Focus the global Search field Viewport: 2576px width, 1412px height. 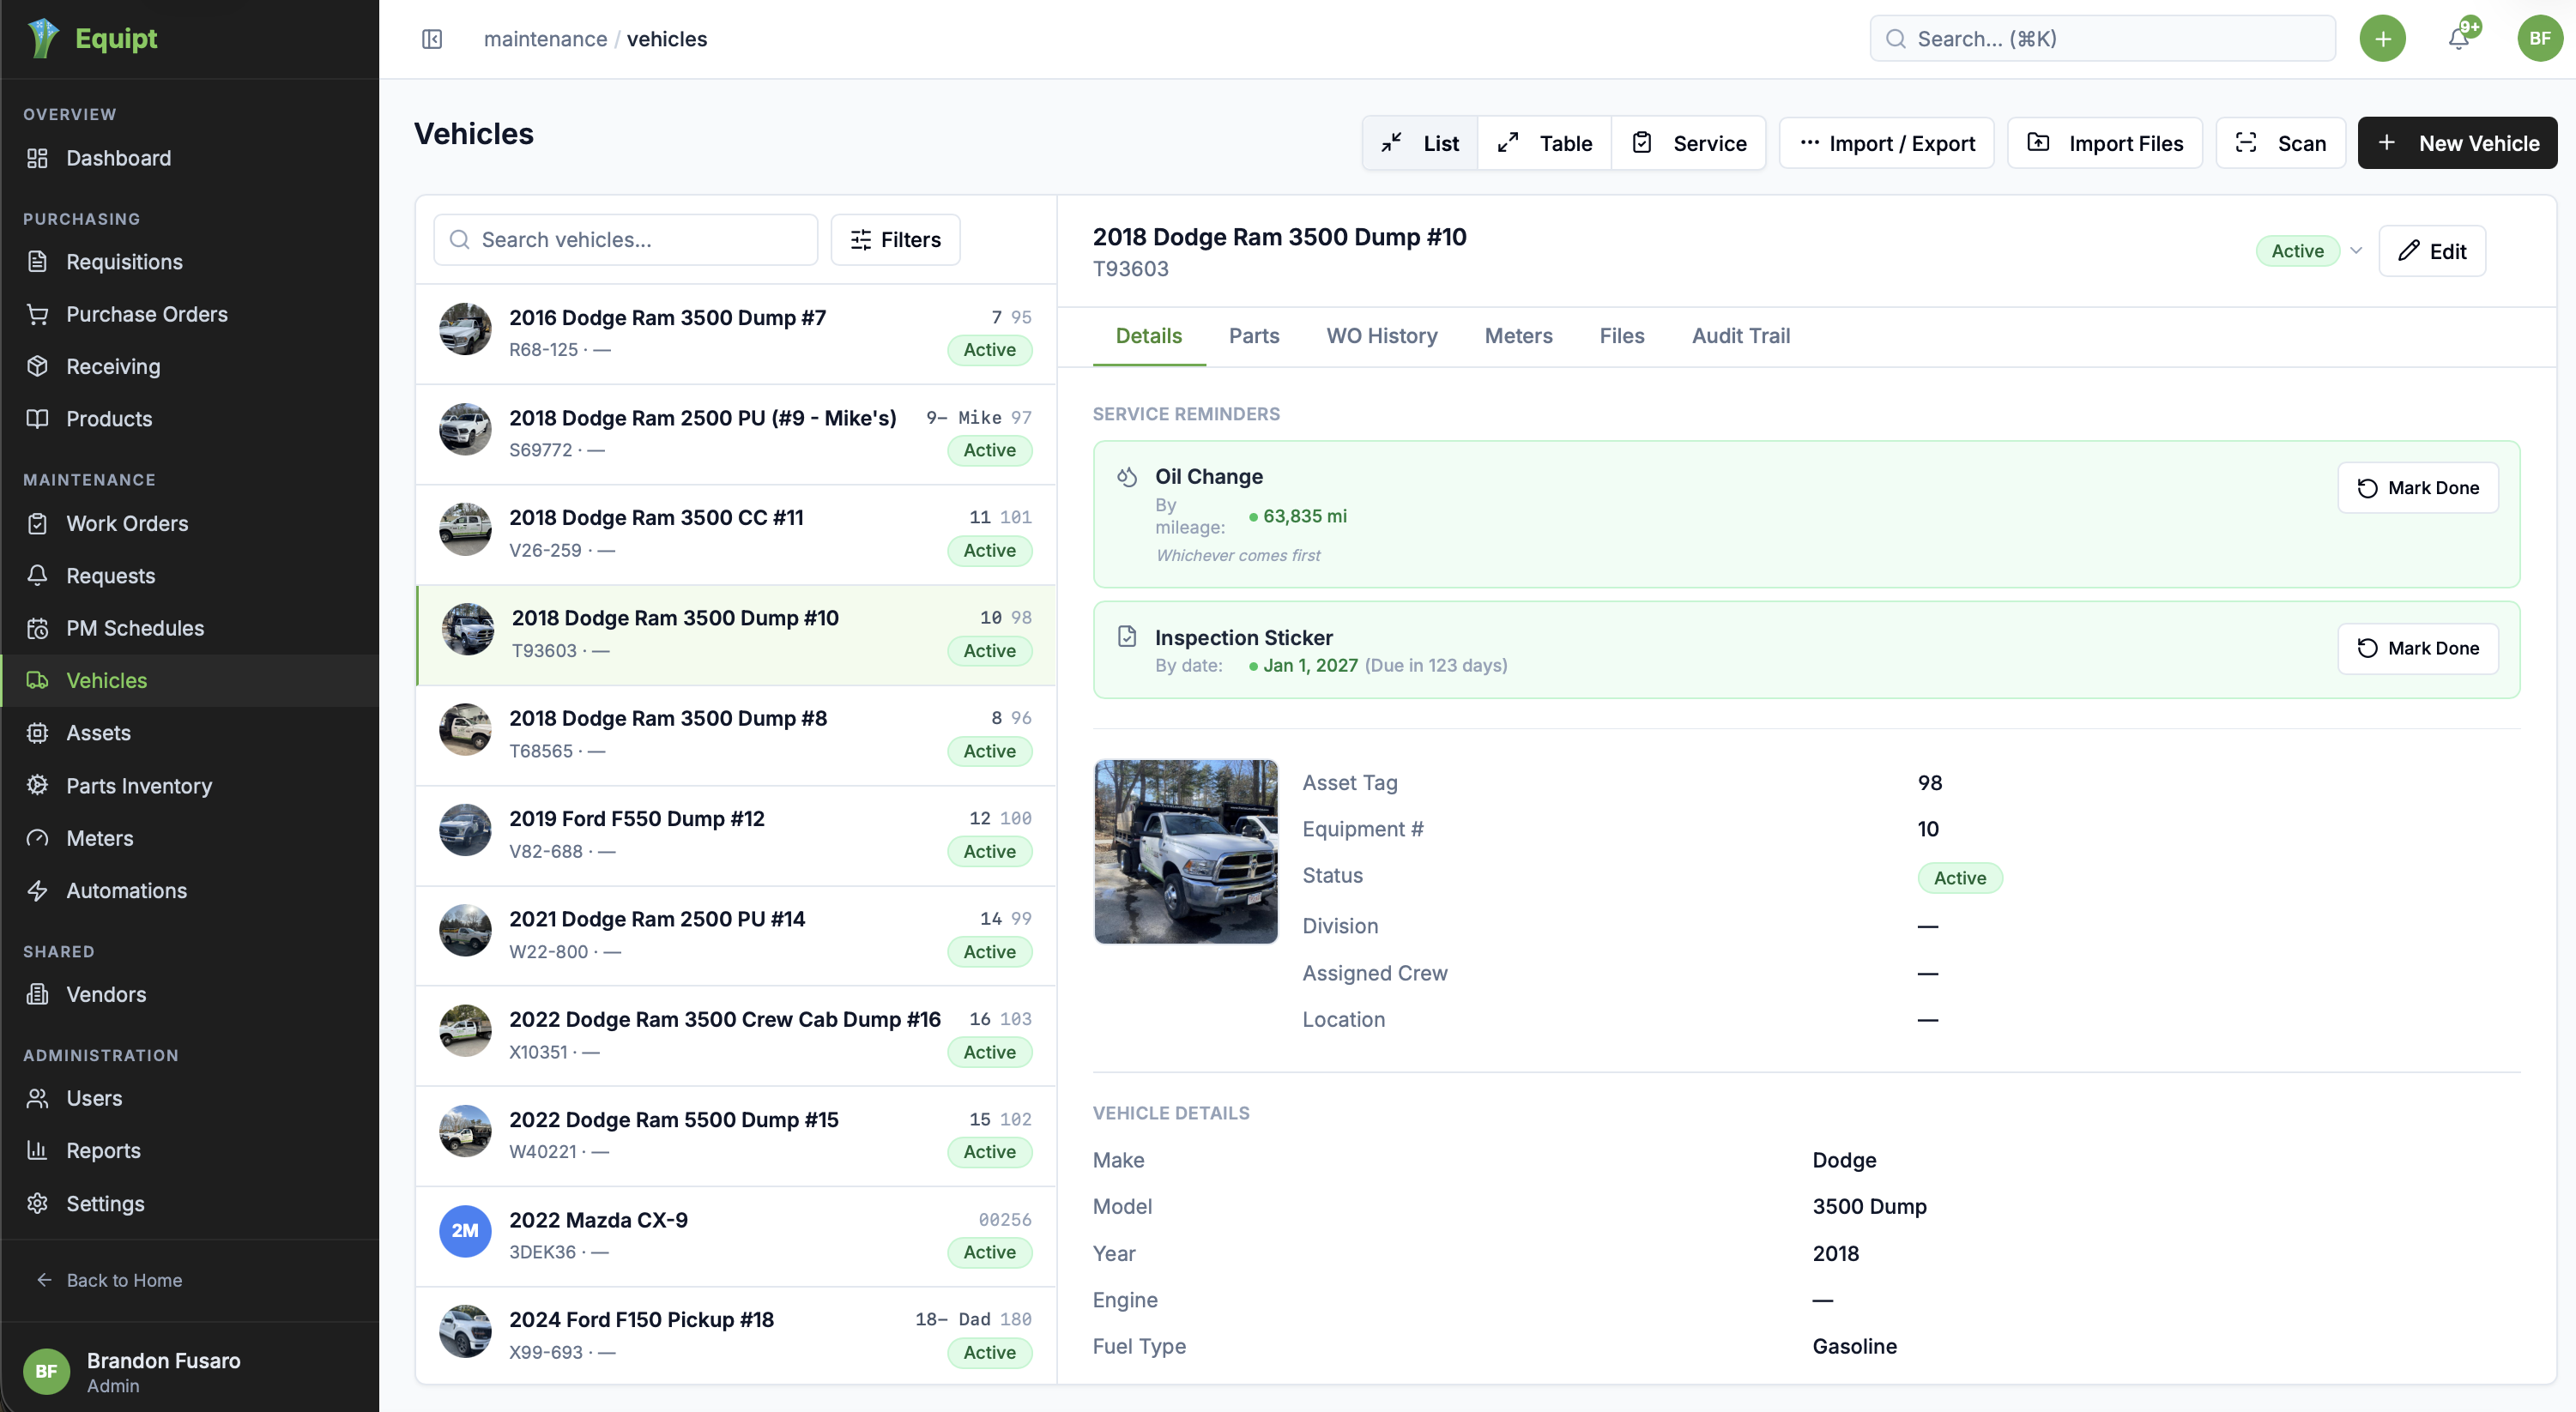point(2102,39)
